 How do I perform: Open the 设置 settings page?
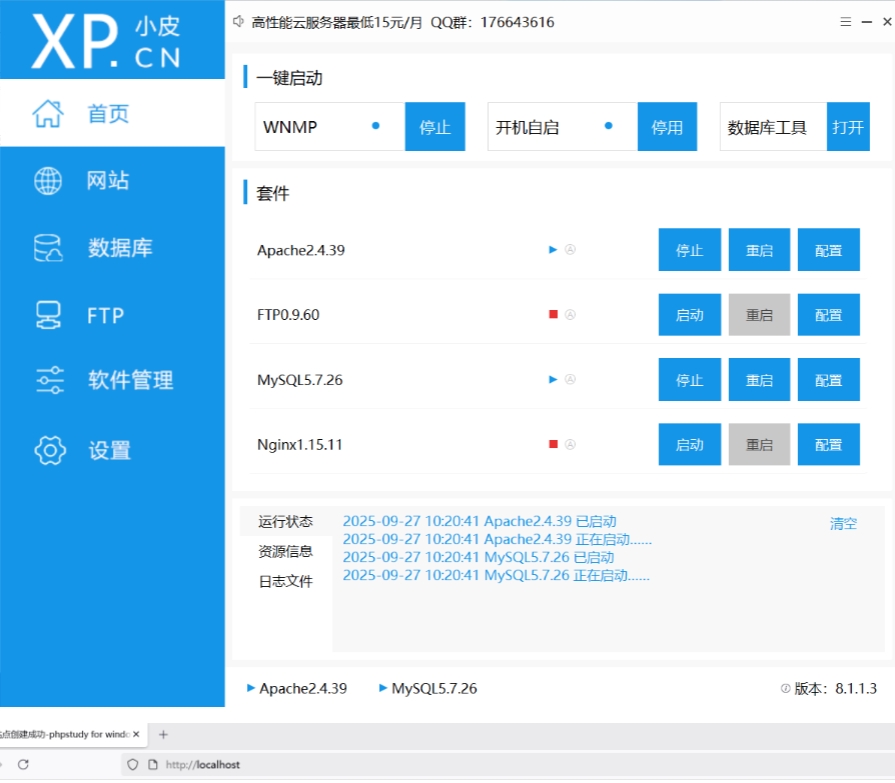pyautogui.click(x=112, y=450)
